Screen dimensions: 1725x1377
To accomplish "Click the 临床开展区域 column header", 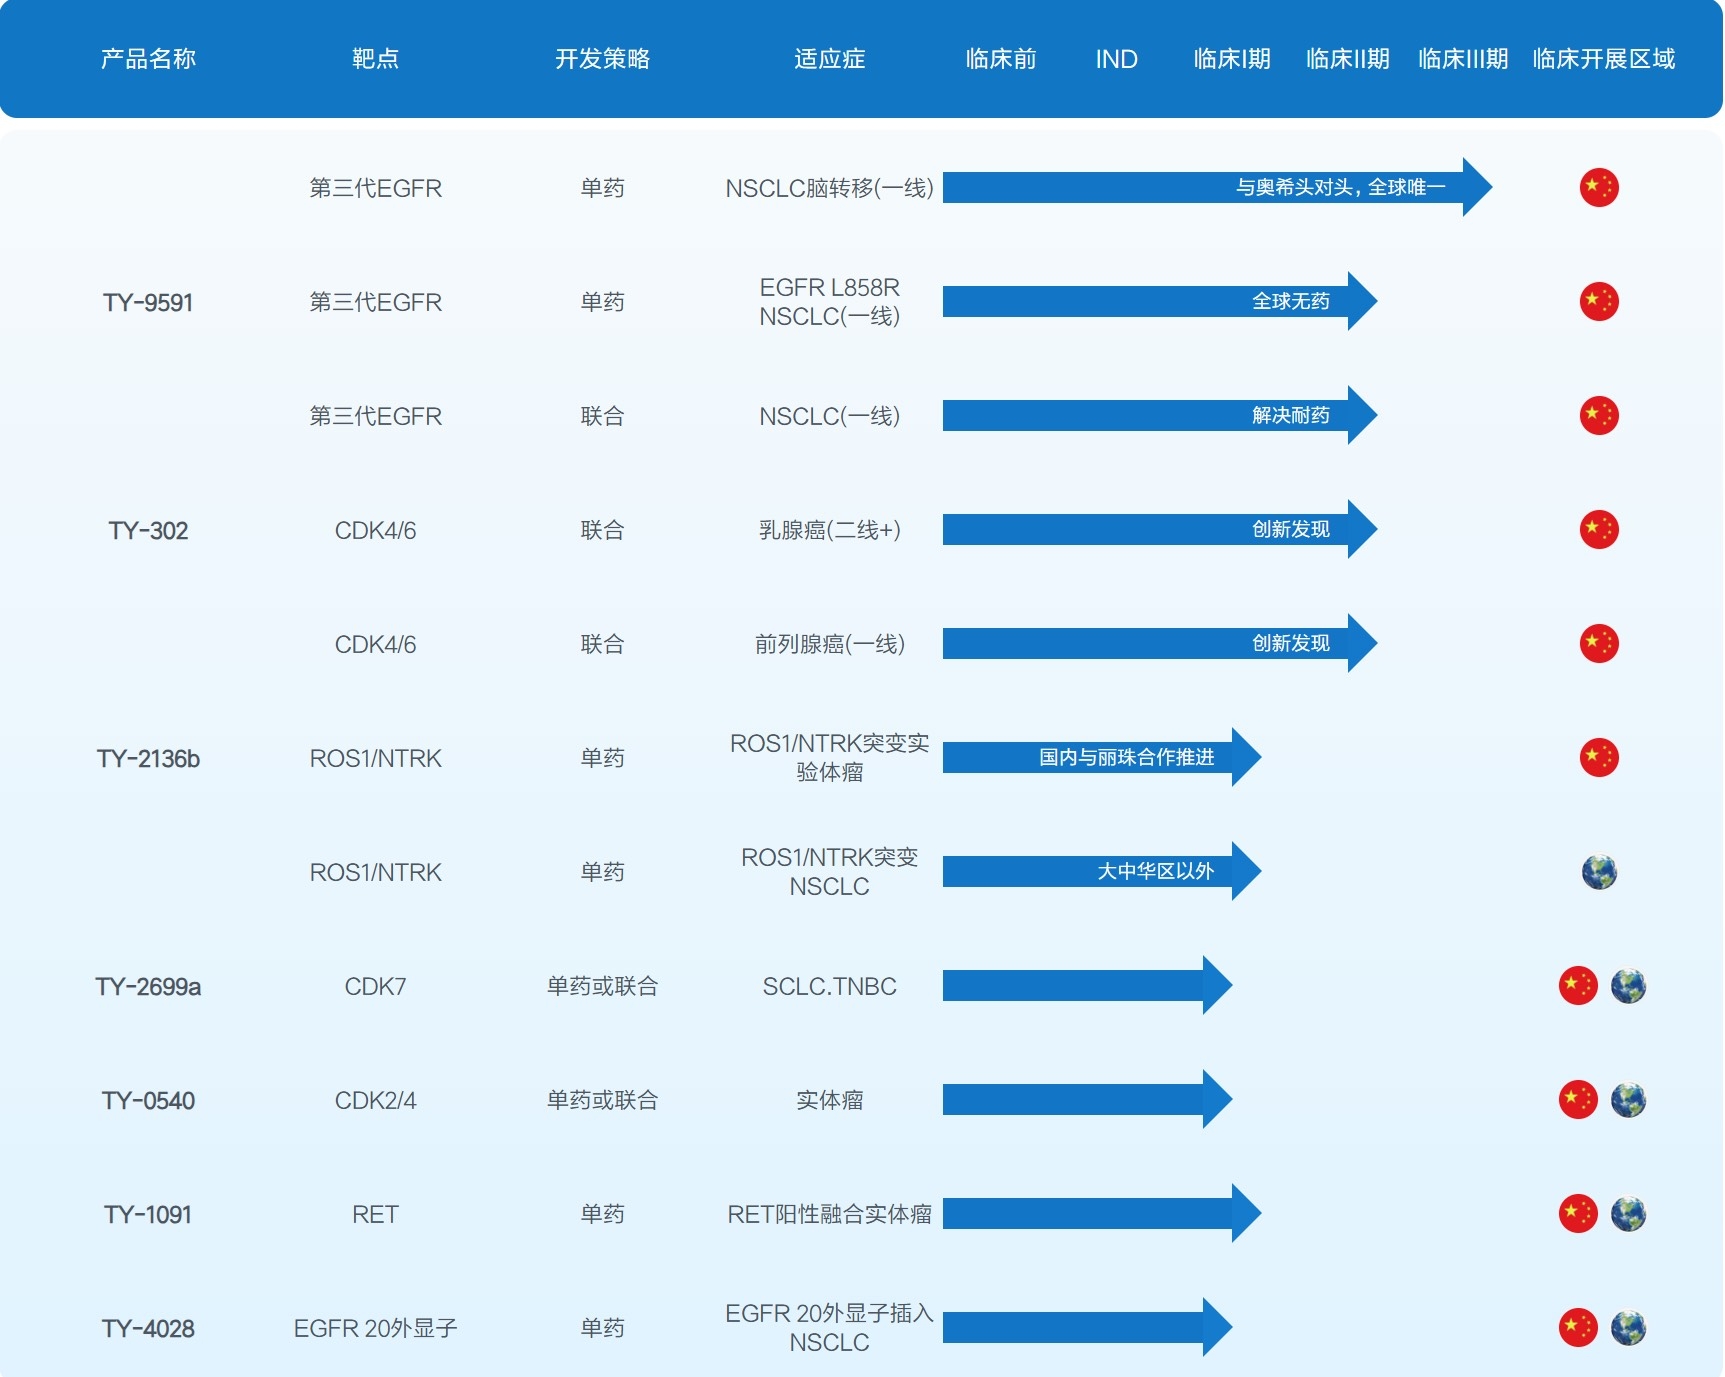I will click(x=1603, y=59).
